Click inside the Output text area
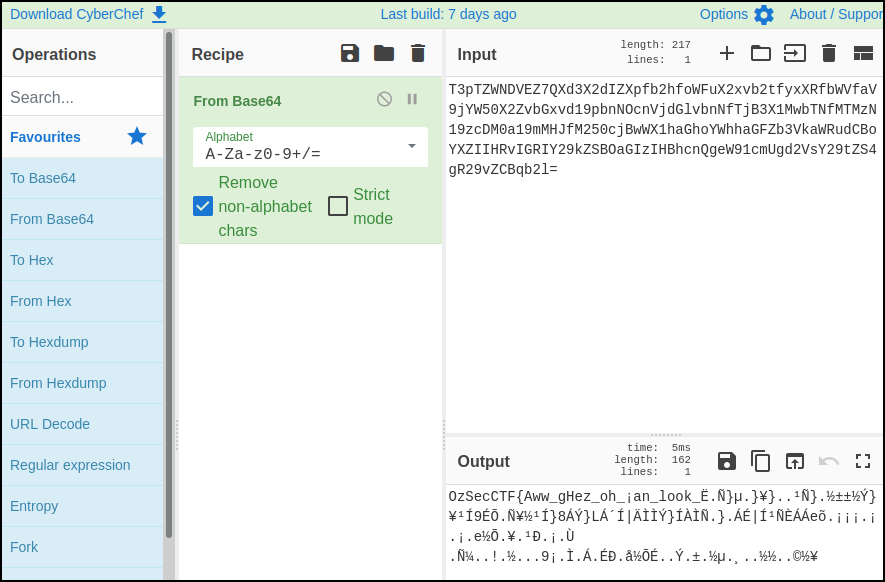The height and width of the screenshot is (582, 885). coord(664,531)
